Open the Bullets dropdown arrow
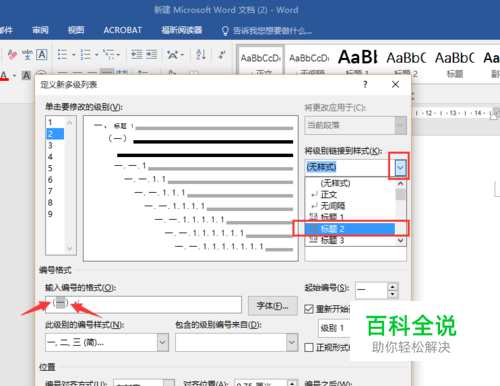This screenshot has width=500, height=386. (74, 55)
